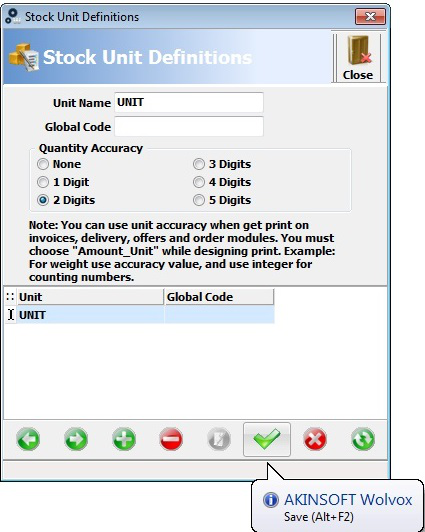
Task: Select 2 Digits radio button
Action: [43, 200]
